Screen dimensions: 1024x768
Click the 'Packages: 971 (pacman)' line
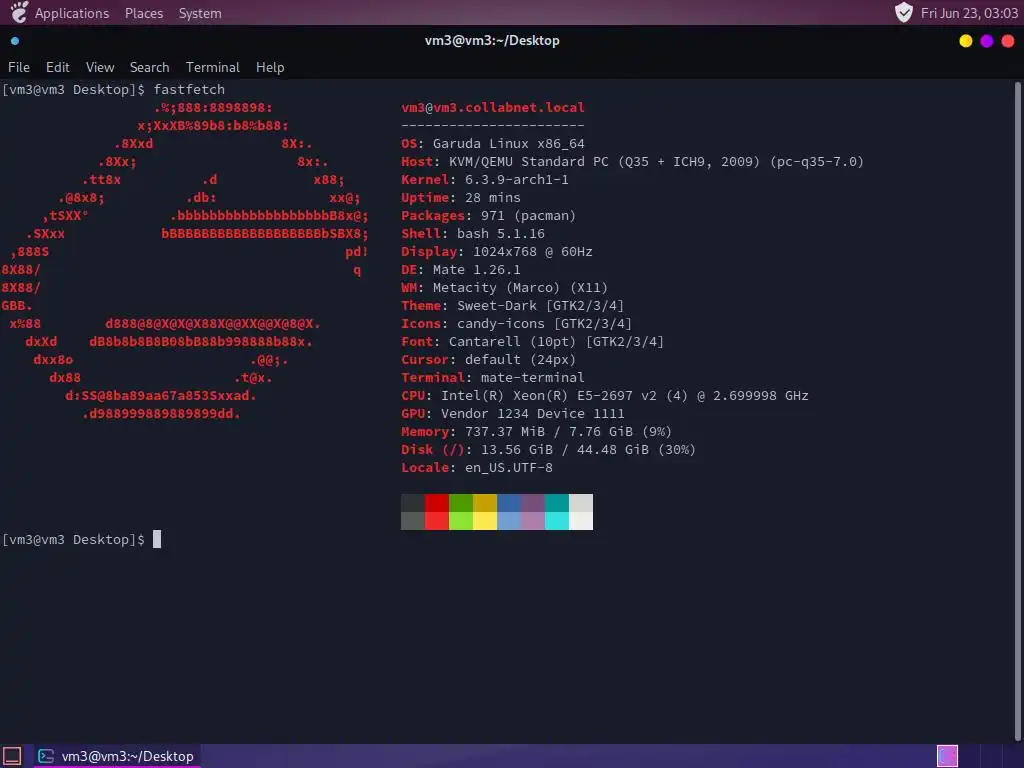click(x=488, y=216)
